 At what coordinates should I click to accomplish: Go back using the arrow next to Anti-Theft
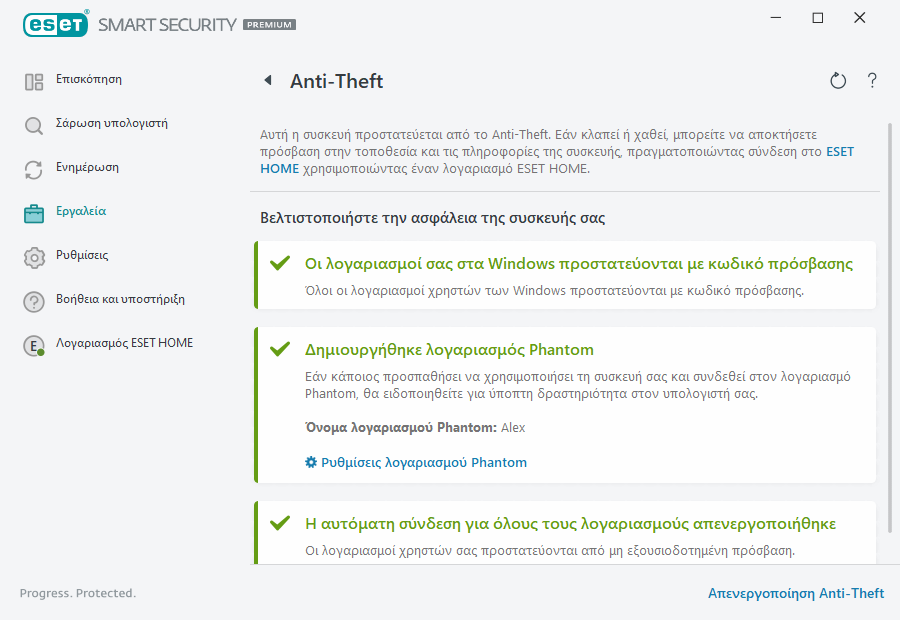266,81
